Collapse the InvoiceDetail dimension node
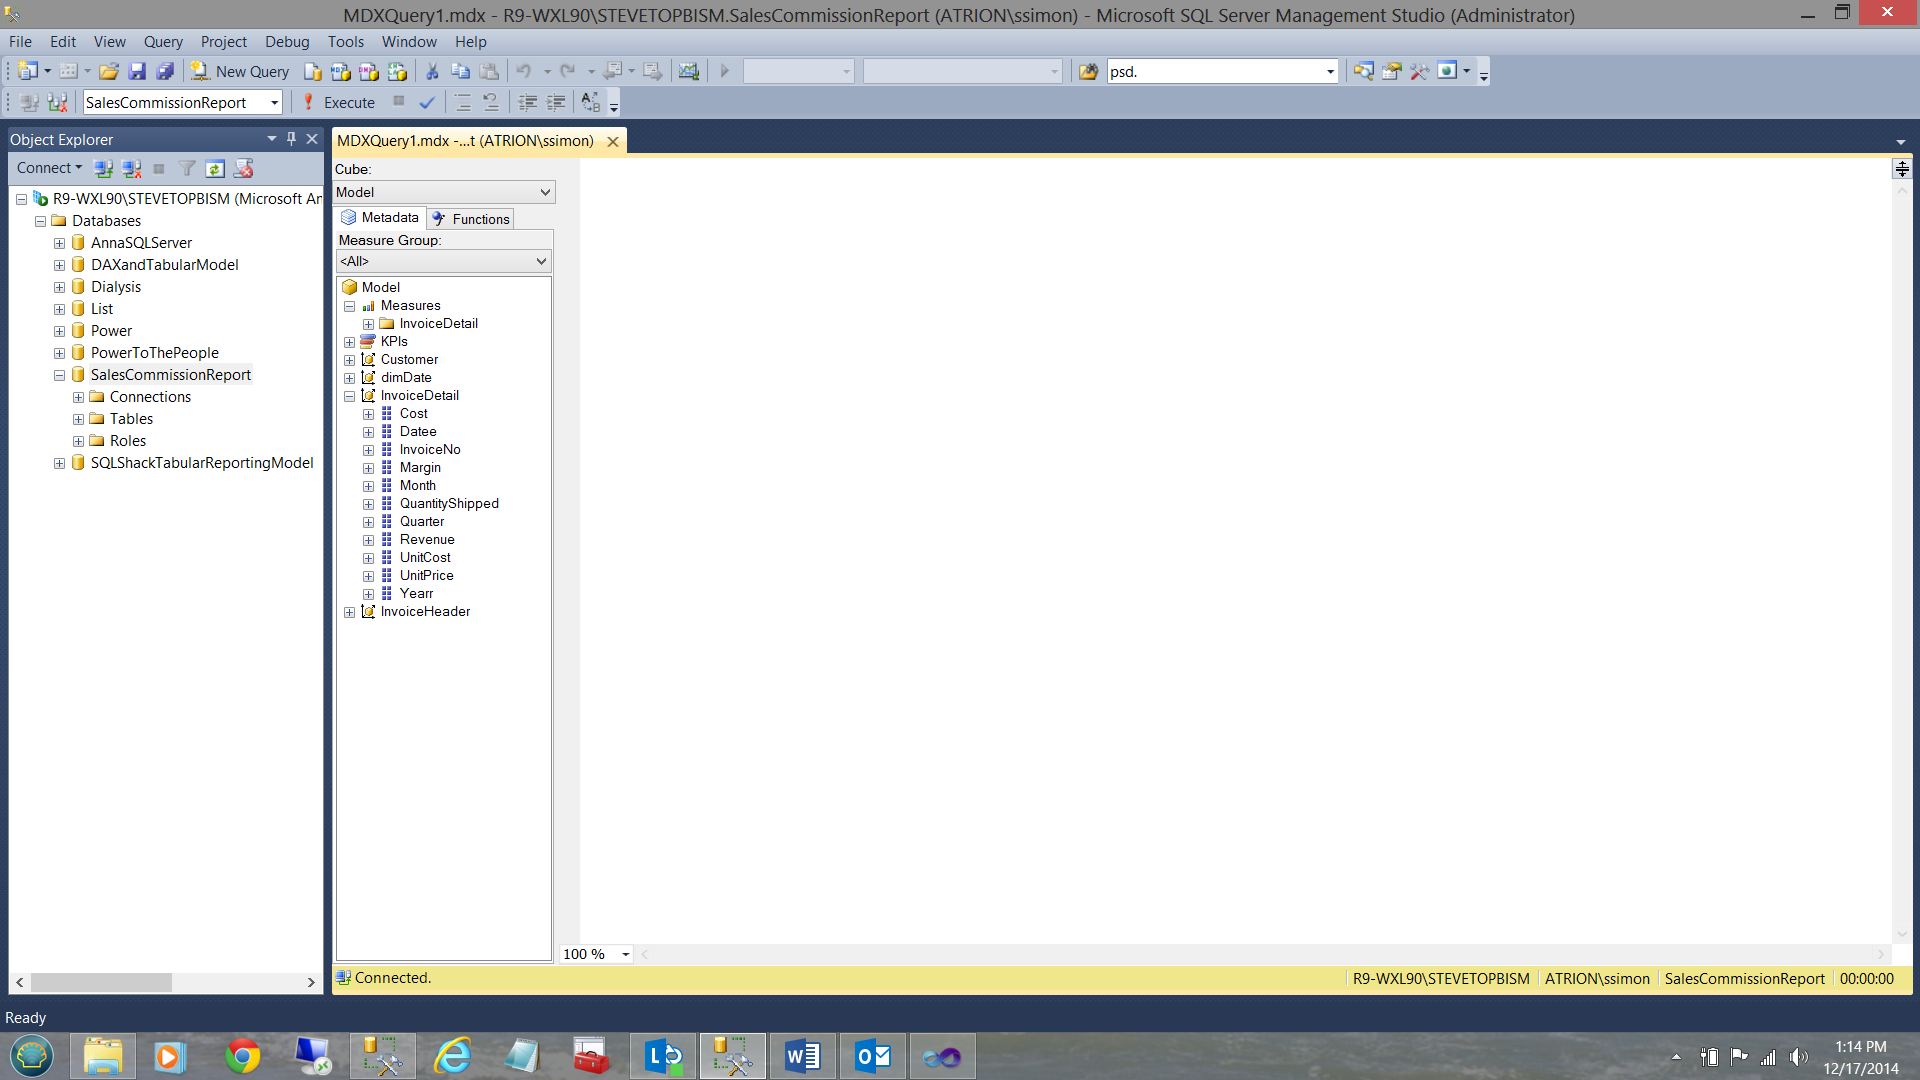 pyautogui.click(x=349, y=396)
